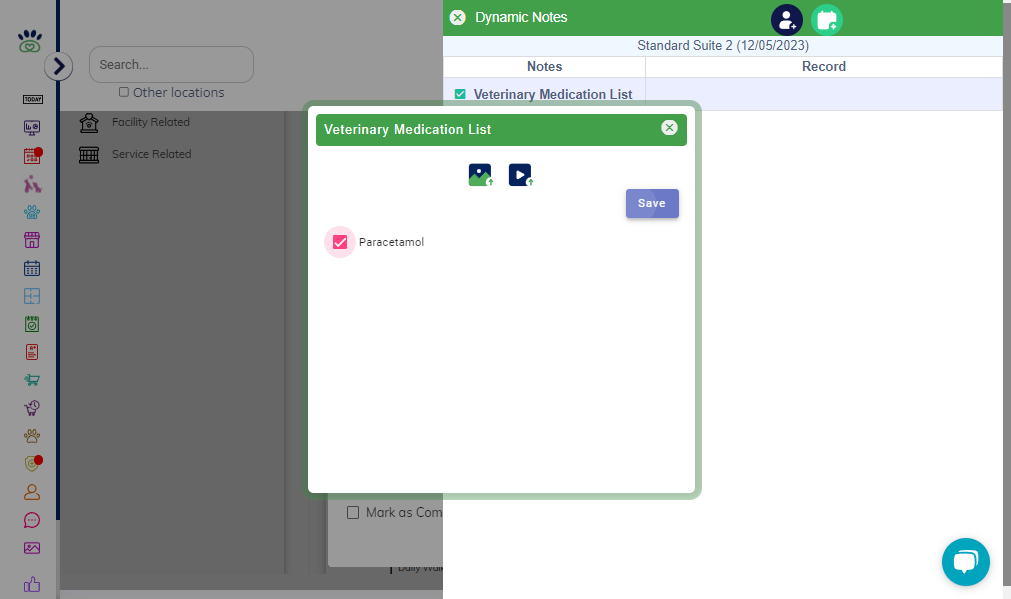
Task: Uncheck Veterinary Medication List row checkbox
Action: point(460,94)
